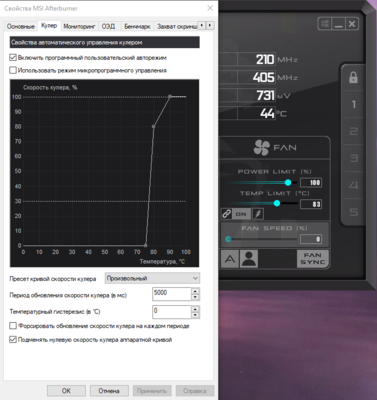Image resolution: width=377 pixels, height=400 pixels.
Task: Increase fan speed update period stepper
Action: tap(195, 291)
